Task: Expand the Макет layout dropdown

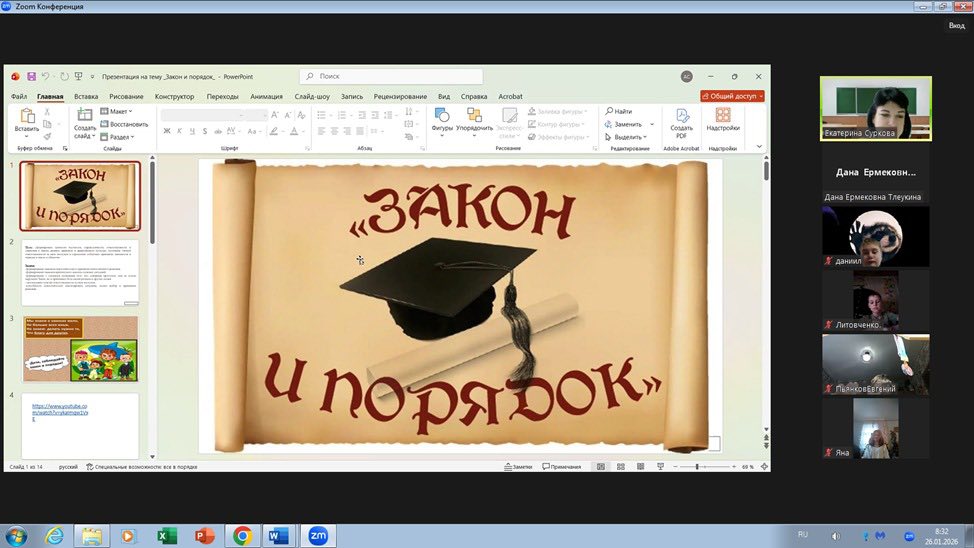Action: click(119, 111)
